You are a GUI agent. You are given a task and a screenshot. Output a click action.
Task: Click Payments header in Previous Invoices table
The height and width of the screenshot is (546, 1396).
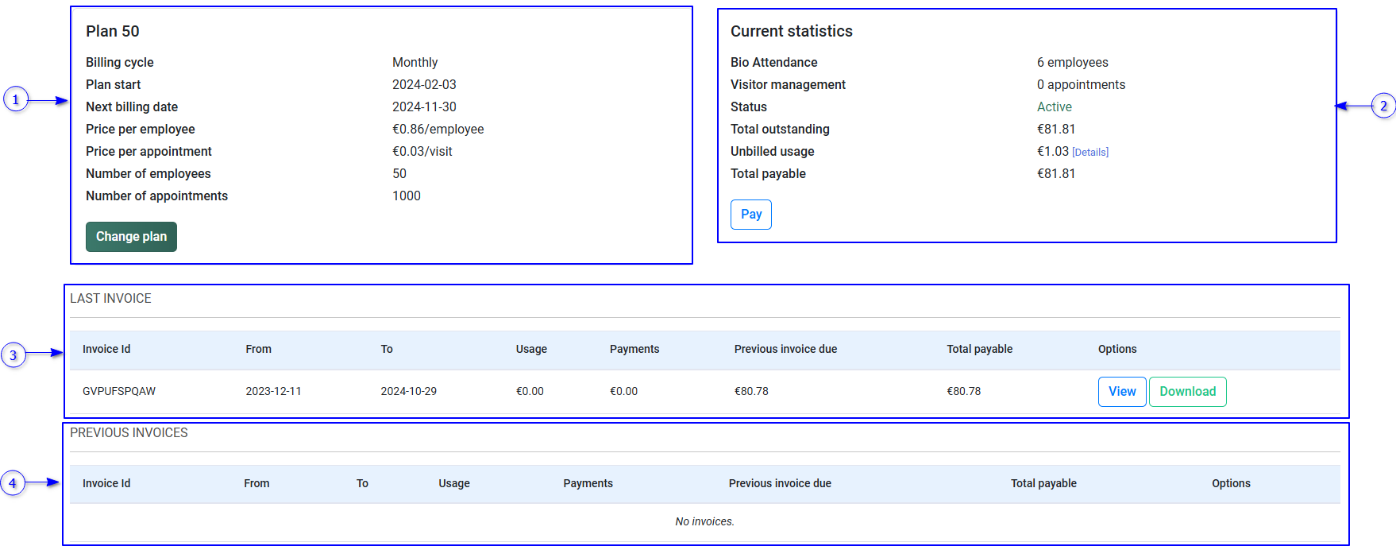[588, 483]
